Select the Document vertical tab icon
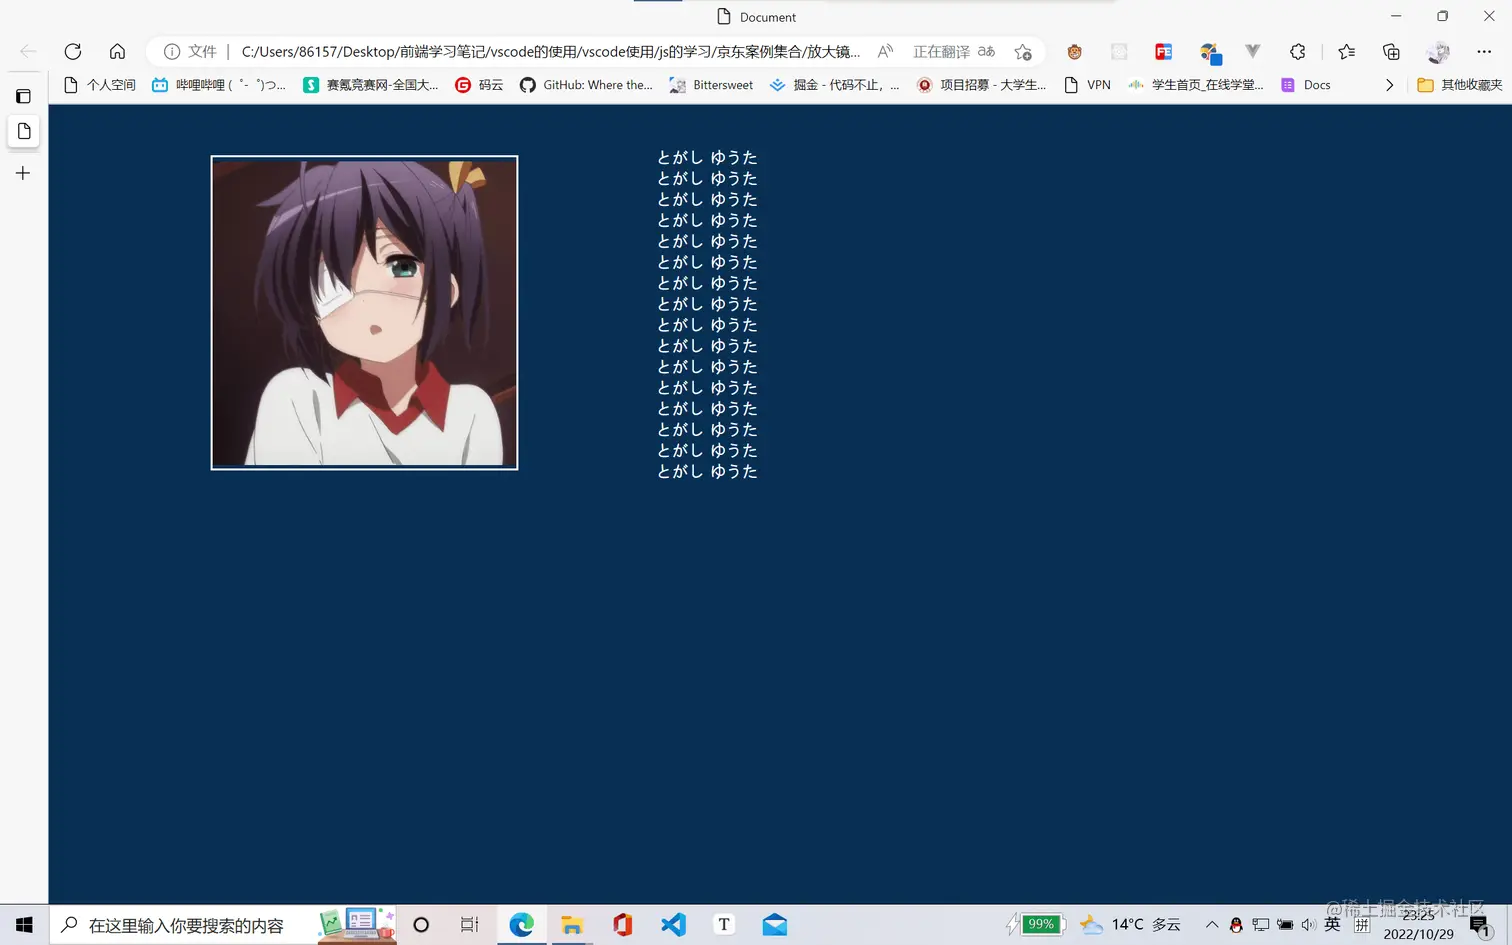This screenshot has height=945, width=1512. pos(24,131)
